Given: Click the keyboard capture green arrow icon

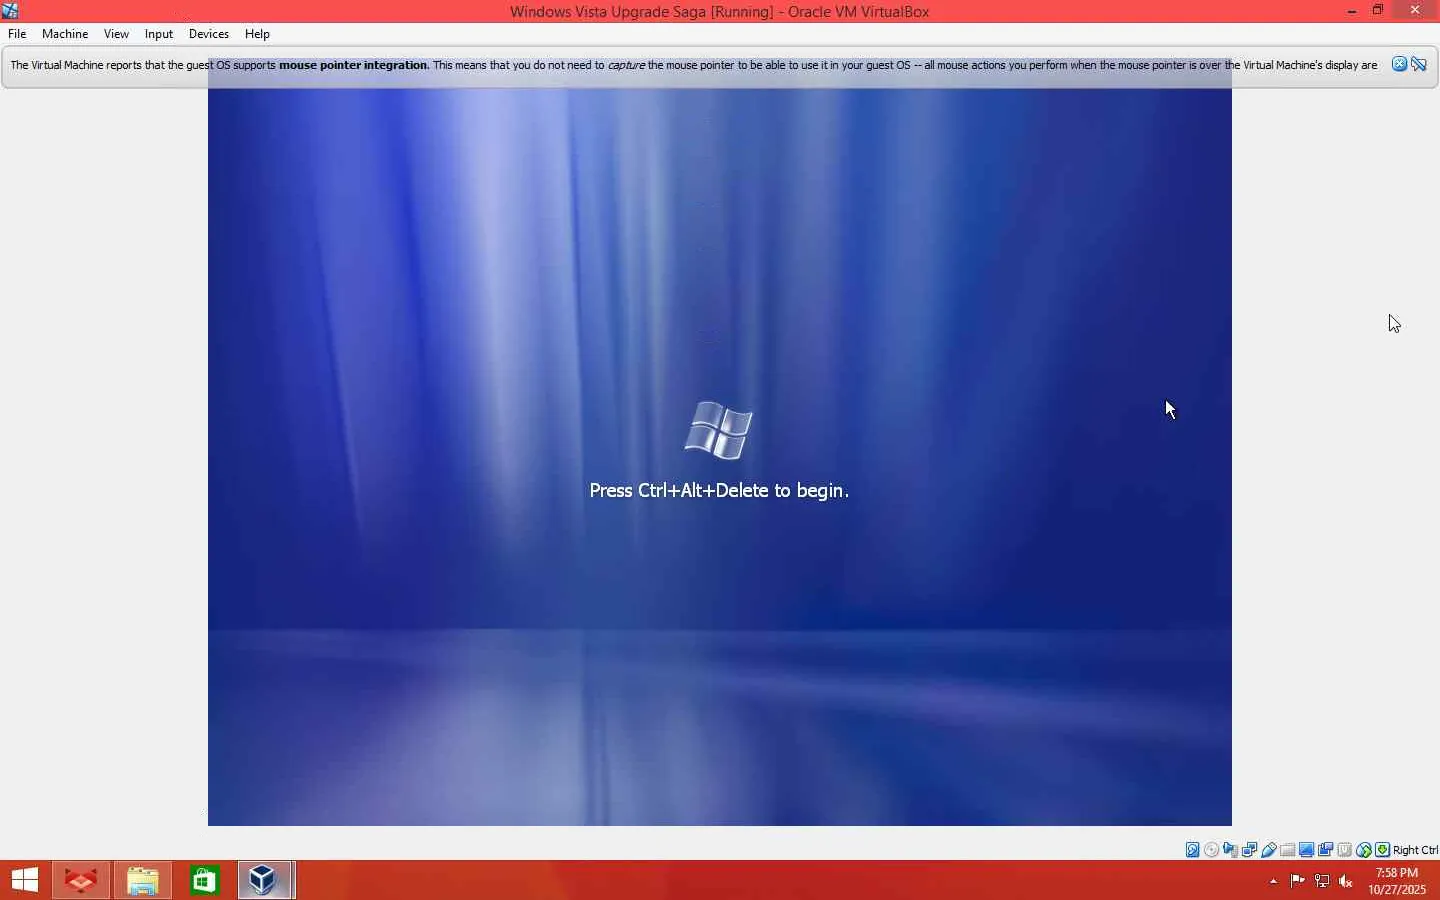Looking at the screenshot, I should 1383,850.
